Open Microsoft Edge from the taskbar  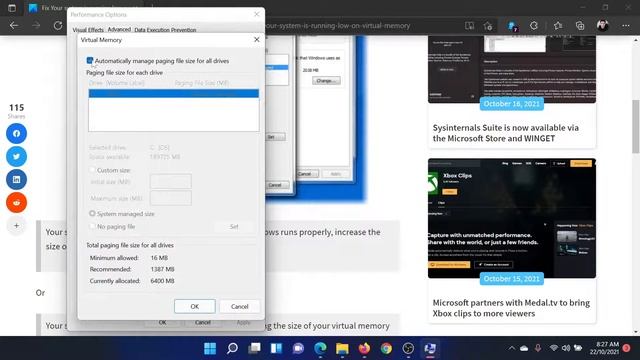[320, 348]
